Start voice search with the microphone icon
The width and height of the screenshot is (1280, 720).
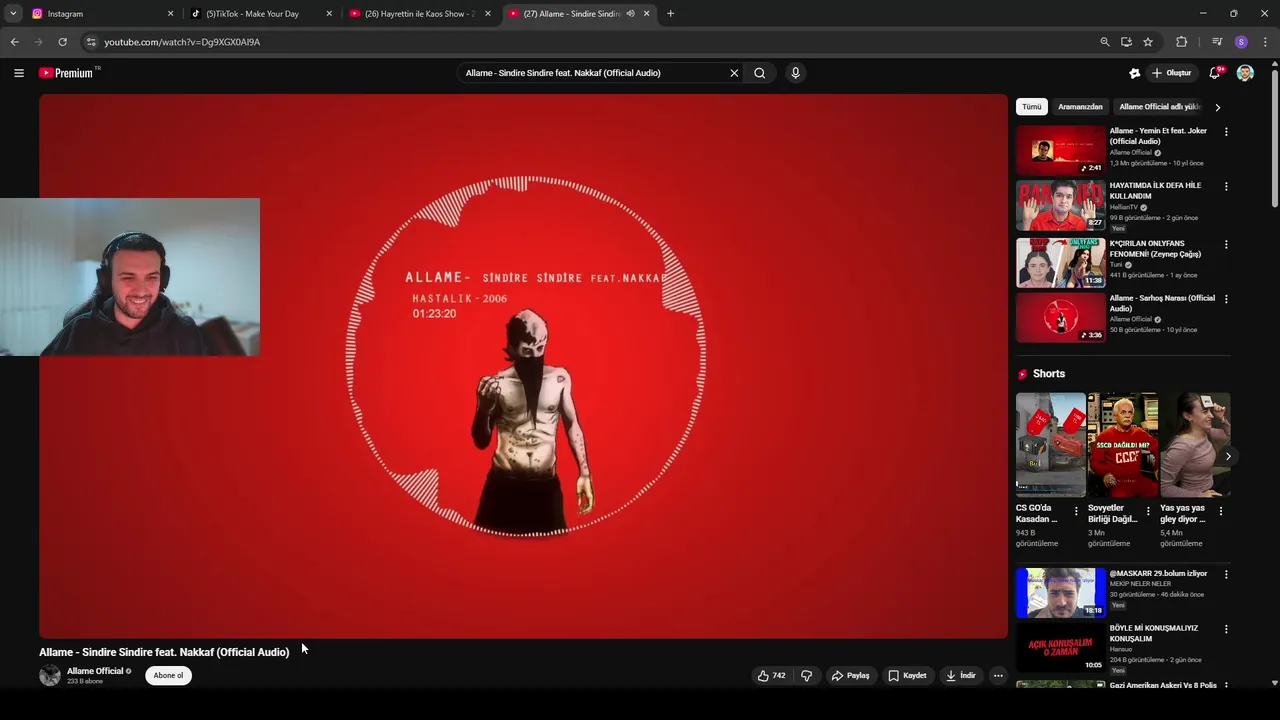(795, 73)
